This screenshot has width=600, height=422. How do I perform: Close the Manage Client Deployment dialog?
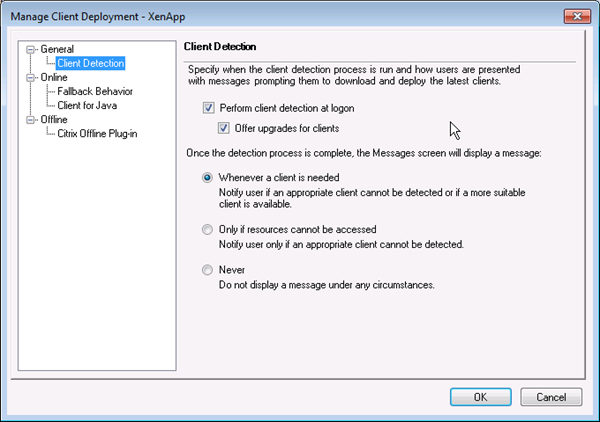[577, 16]
